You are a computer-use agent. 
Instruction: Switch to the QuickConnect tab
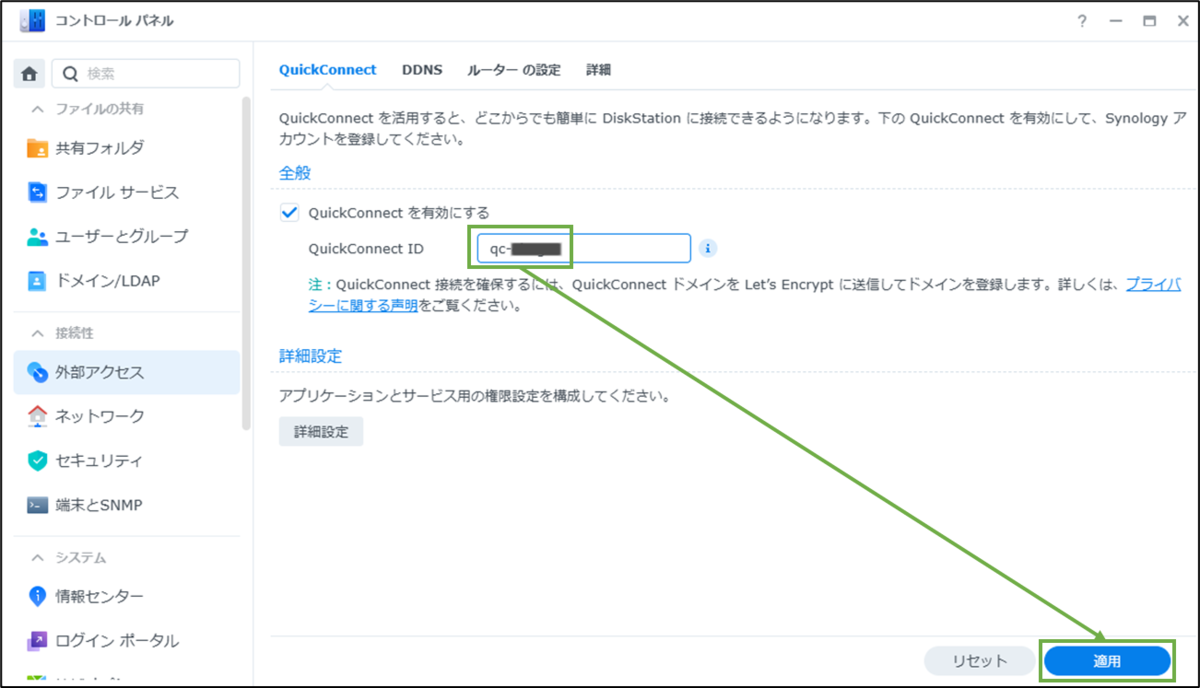327,70
